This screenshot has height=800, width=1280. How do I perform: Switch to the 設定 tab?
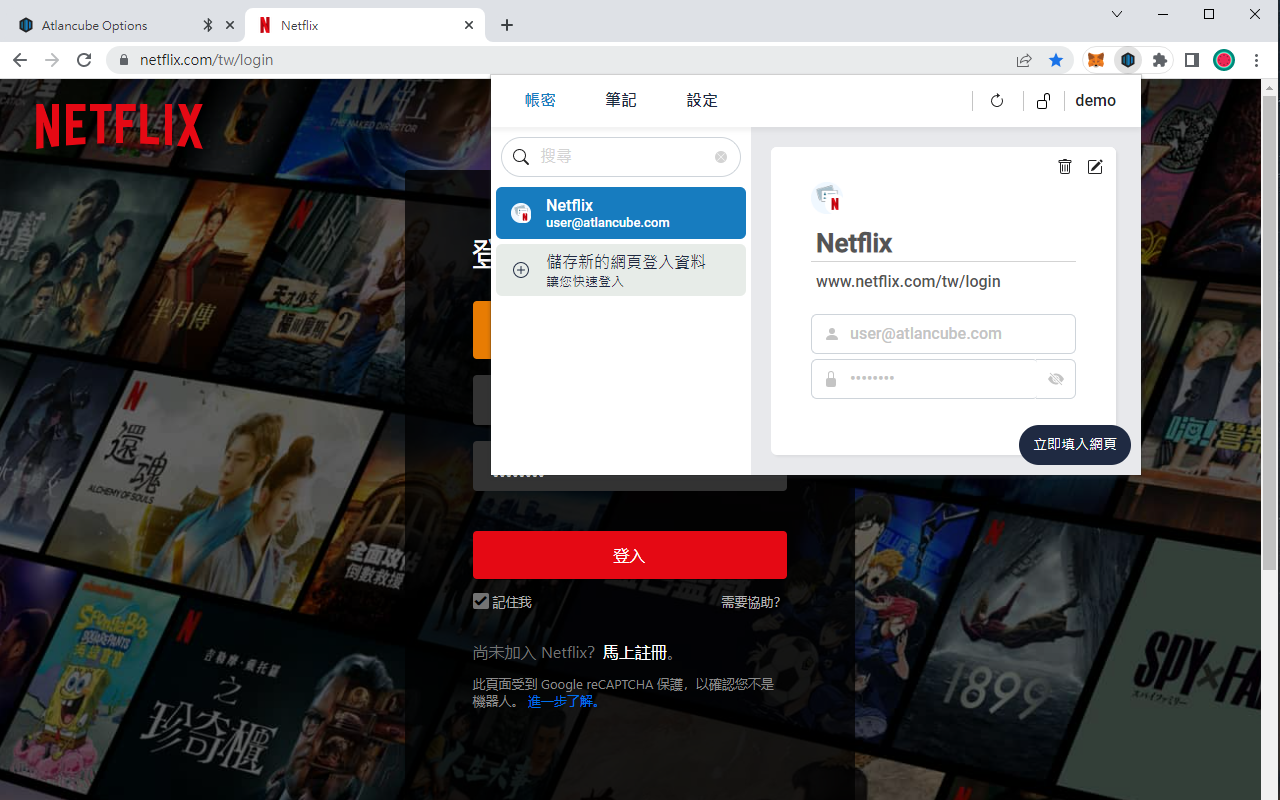702,100
